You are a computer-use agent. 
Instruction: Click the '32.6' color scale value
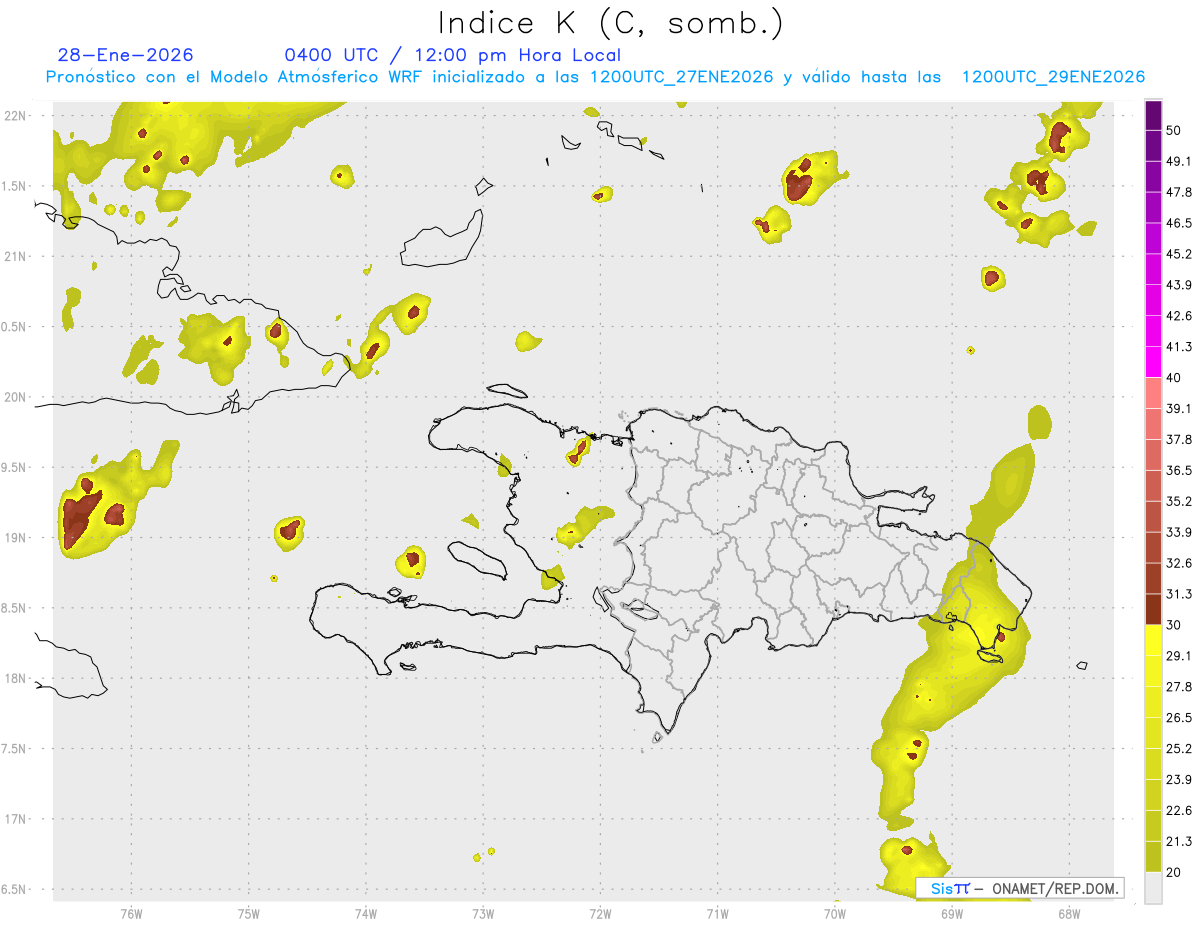click(1178, 563)
